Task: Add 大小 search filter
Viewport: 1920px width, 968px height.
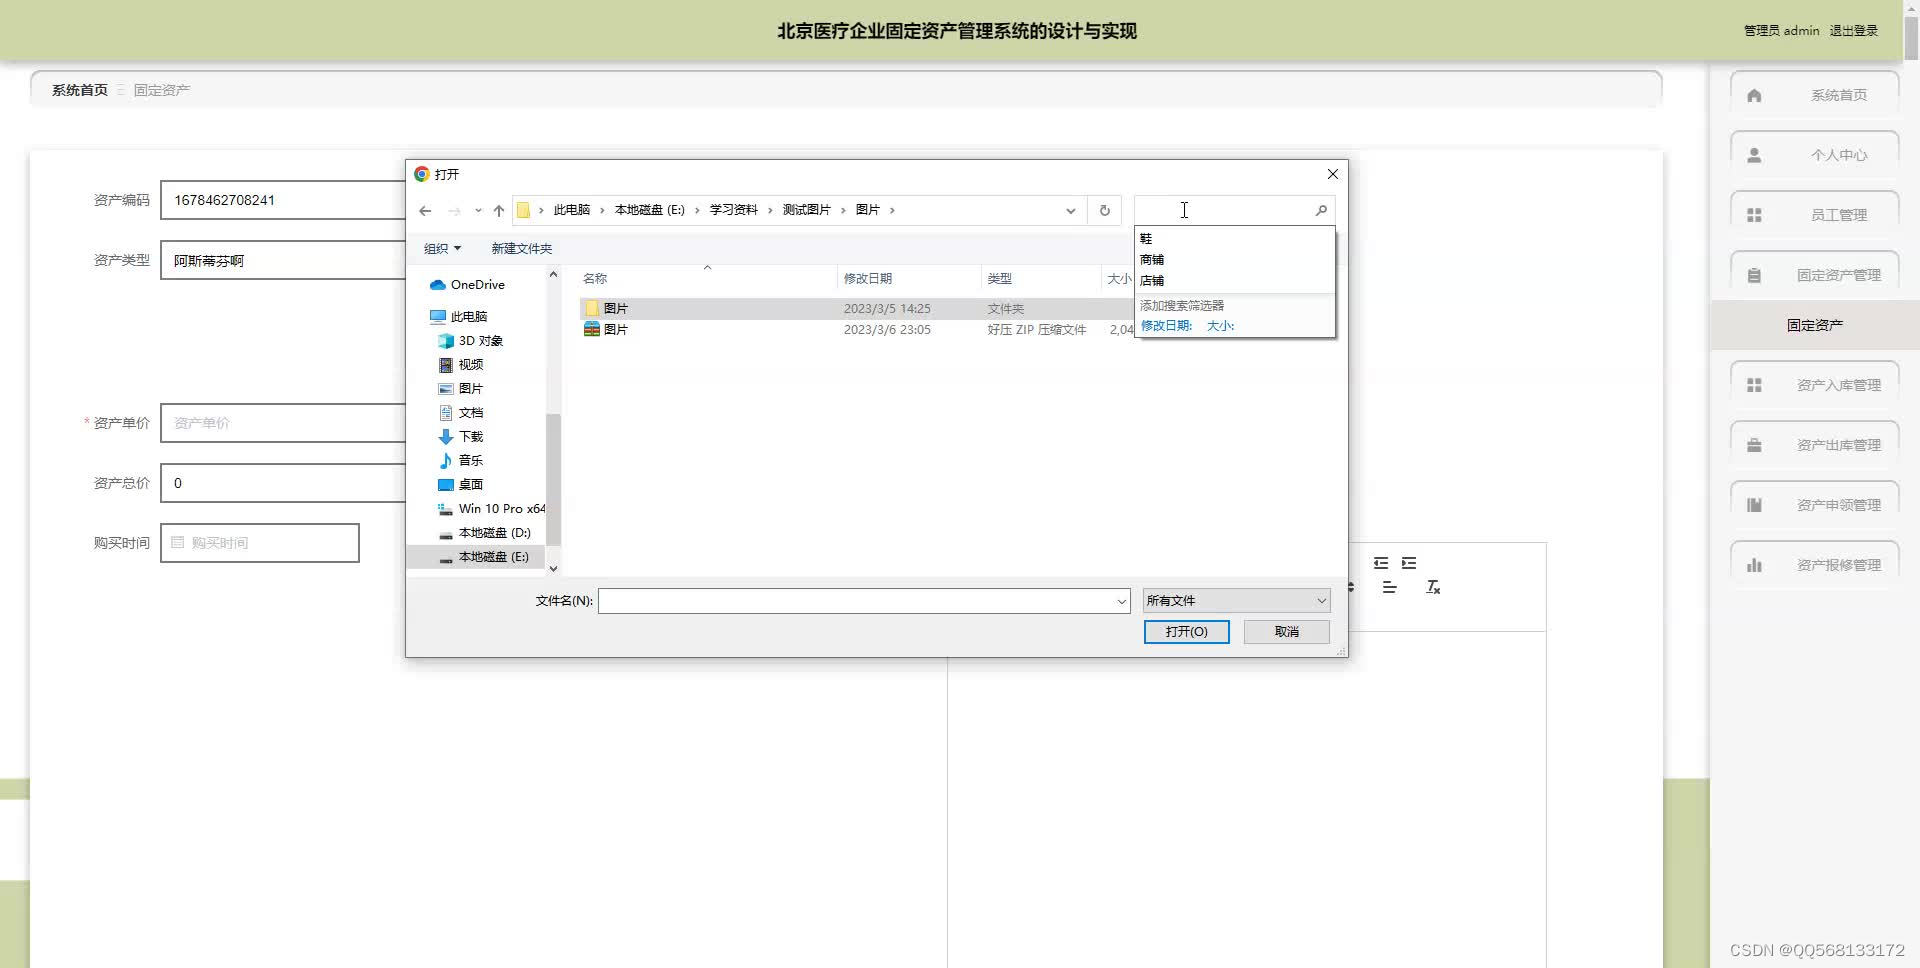Action: coord(1220,326)
